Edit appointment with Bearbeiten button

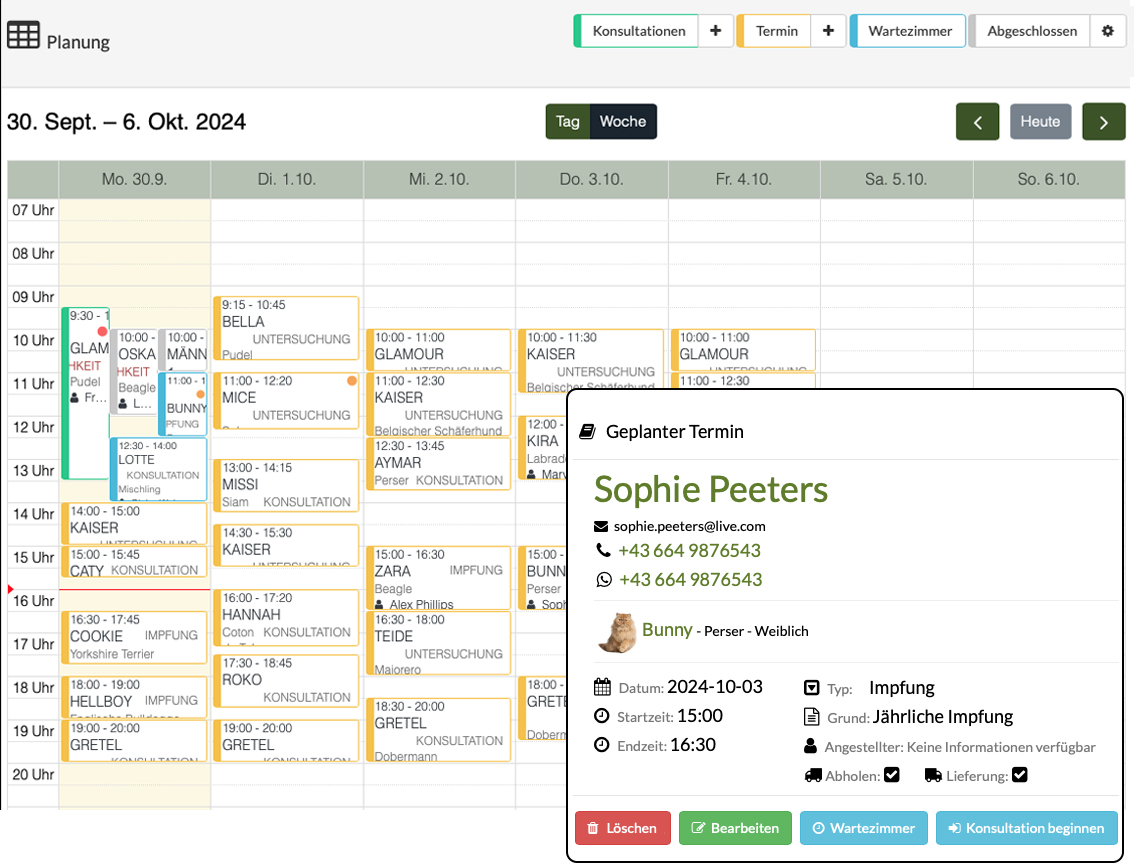736,828
